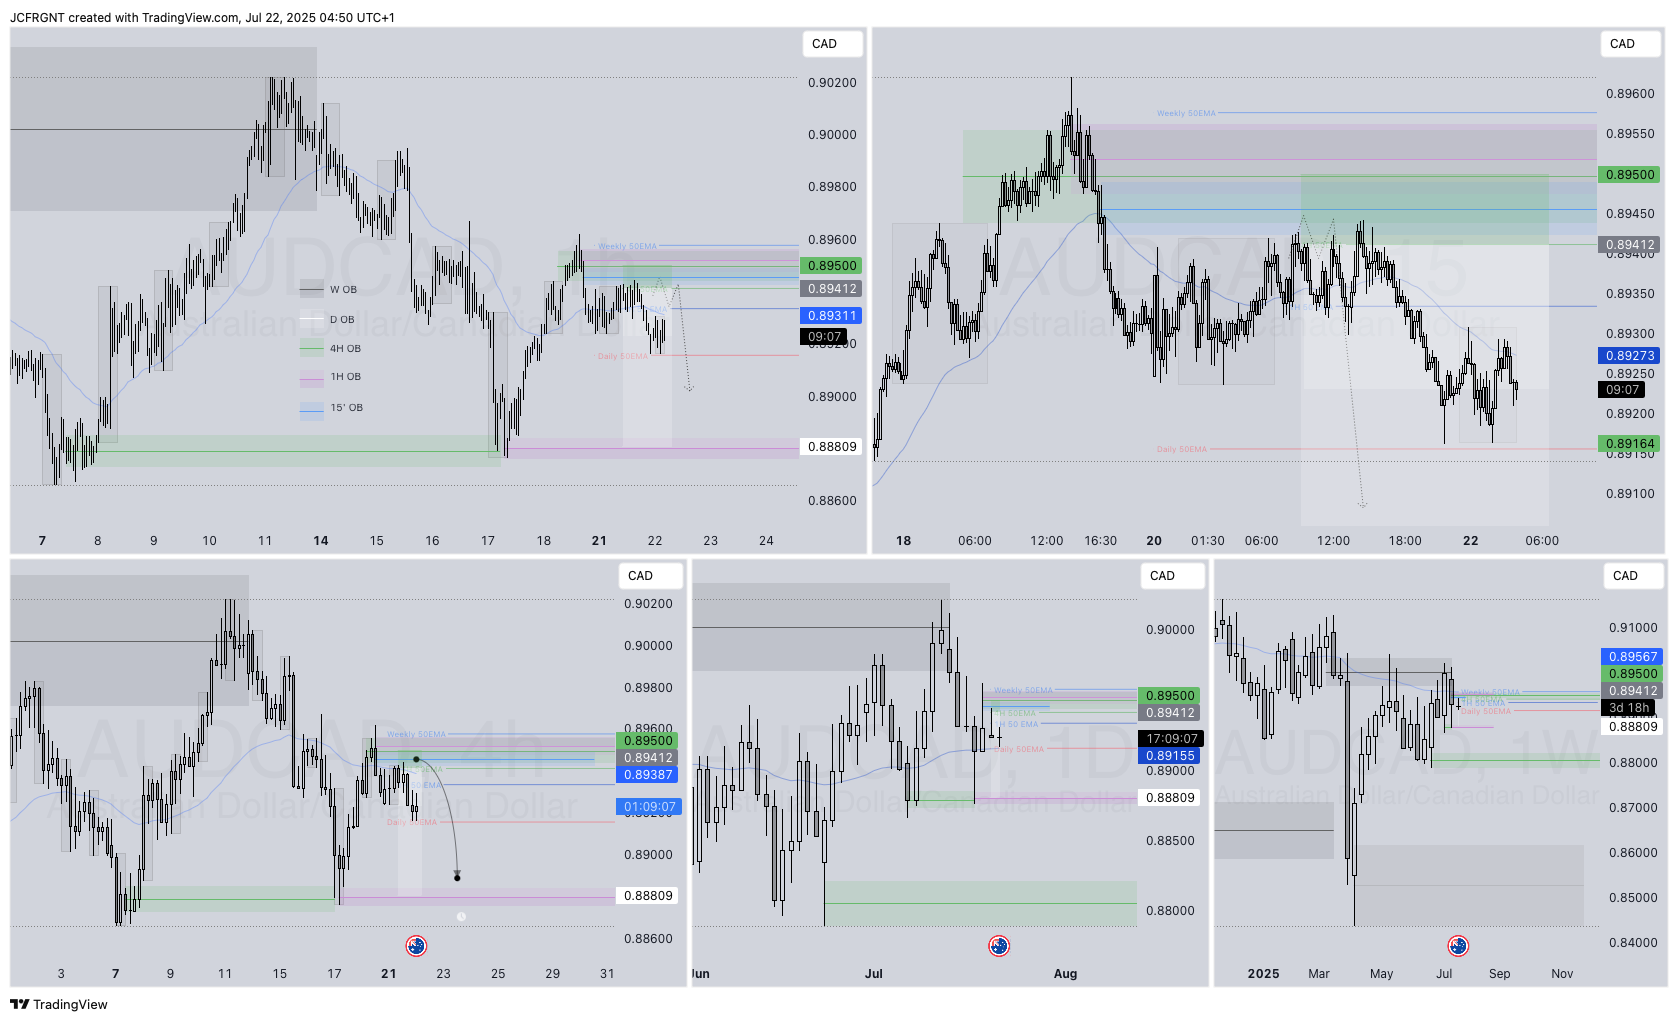Click the 01:09:07 countdown label
This screenshot has width=1678, height=1022.
click(x=649, y=807)
